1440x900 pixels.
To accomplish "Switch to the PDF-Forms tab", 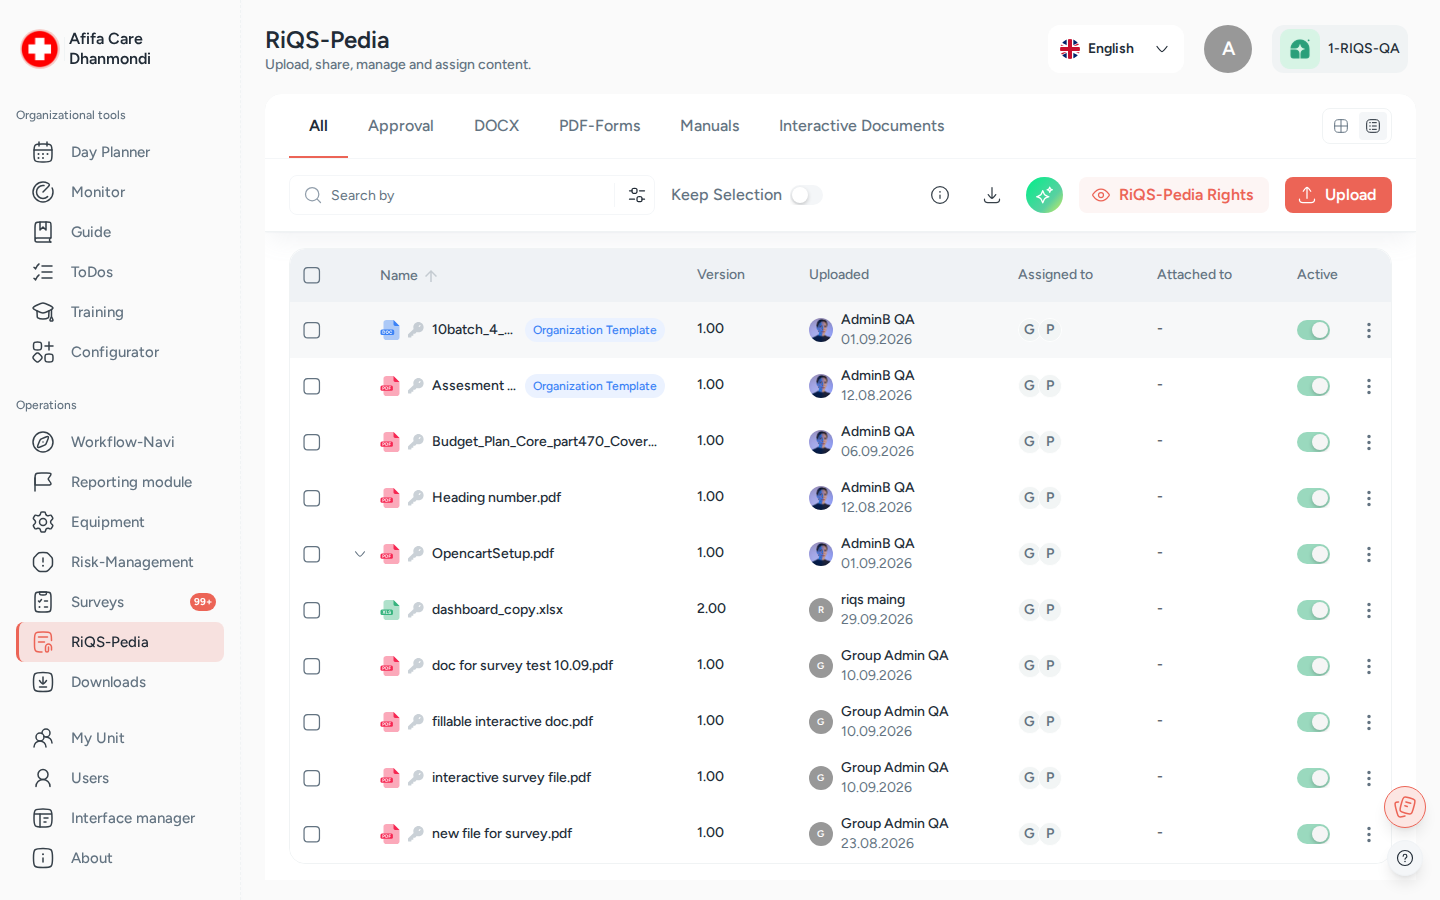I will (x=600, y=126).
